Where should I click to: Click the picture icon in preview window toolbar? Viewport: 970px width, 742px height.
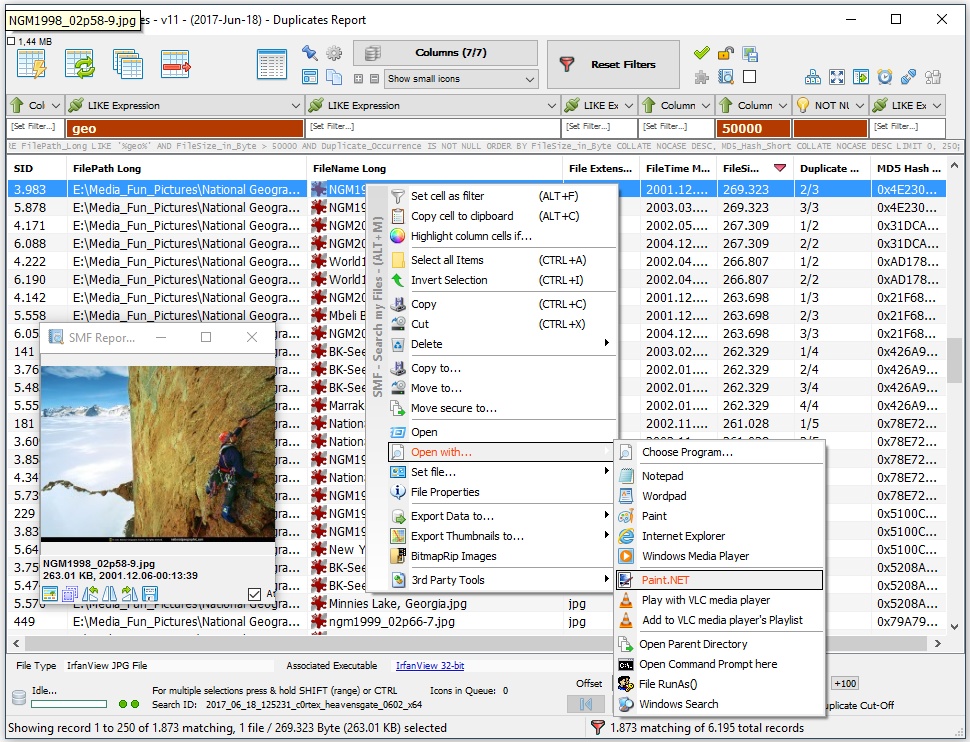click(x=50, y=595)
